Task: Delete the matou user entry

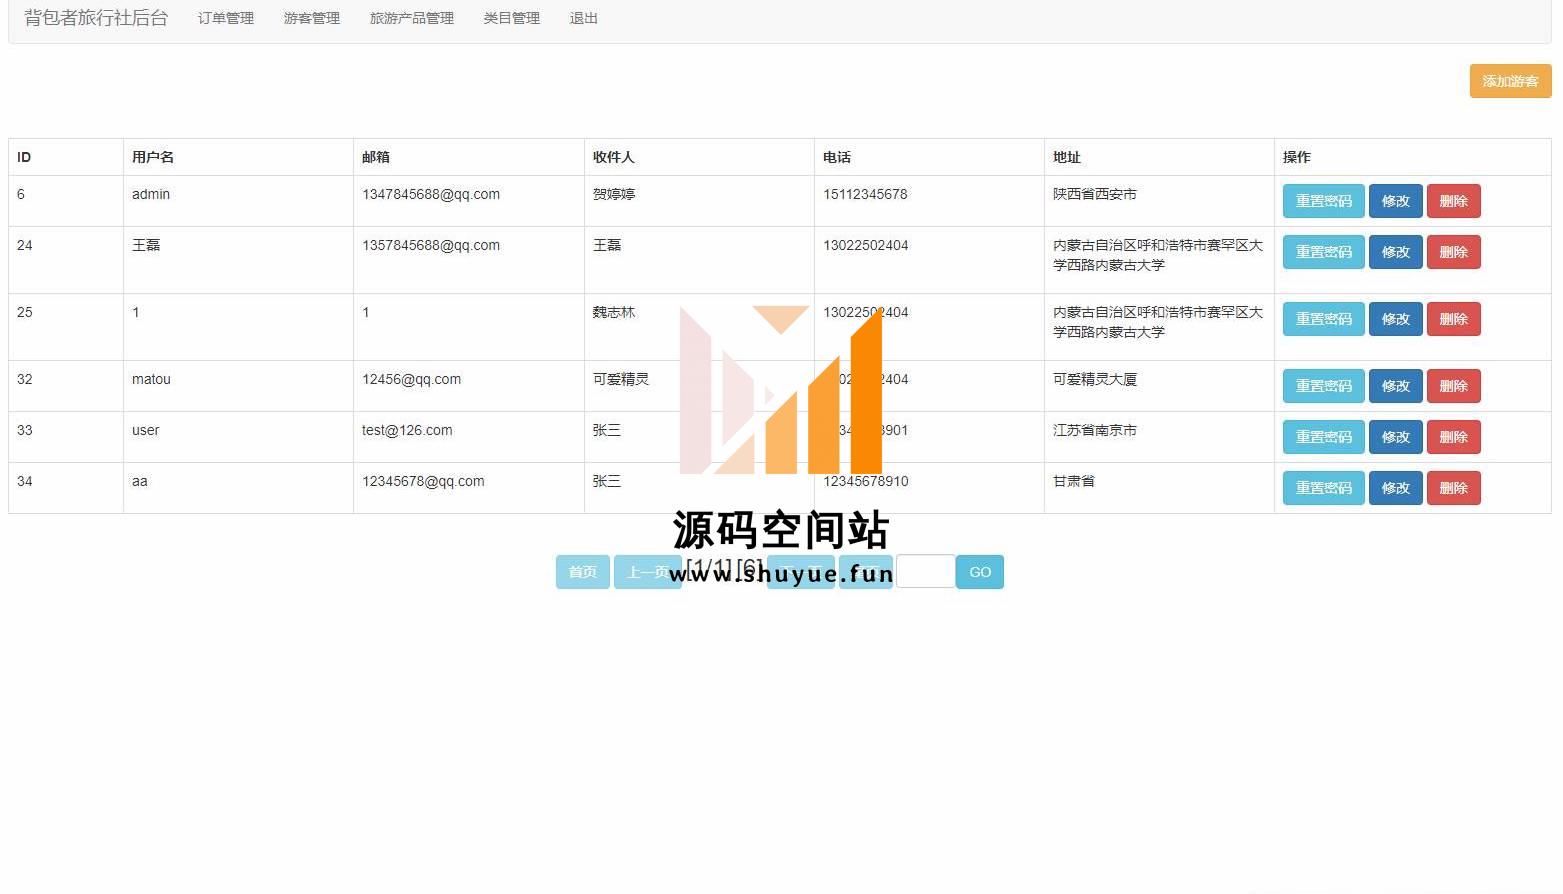Action: (1453, 386)
